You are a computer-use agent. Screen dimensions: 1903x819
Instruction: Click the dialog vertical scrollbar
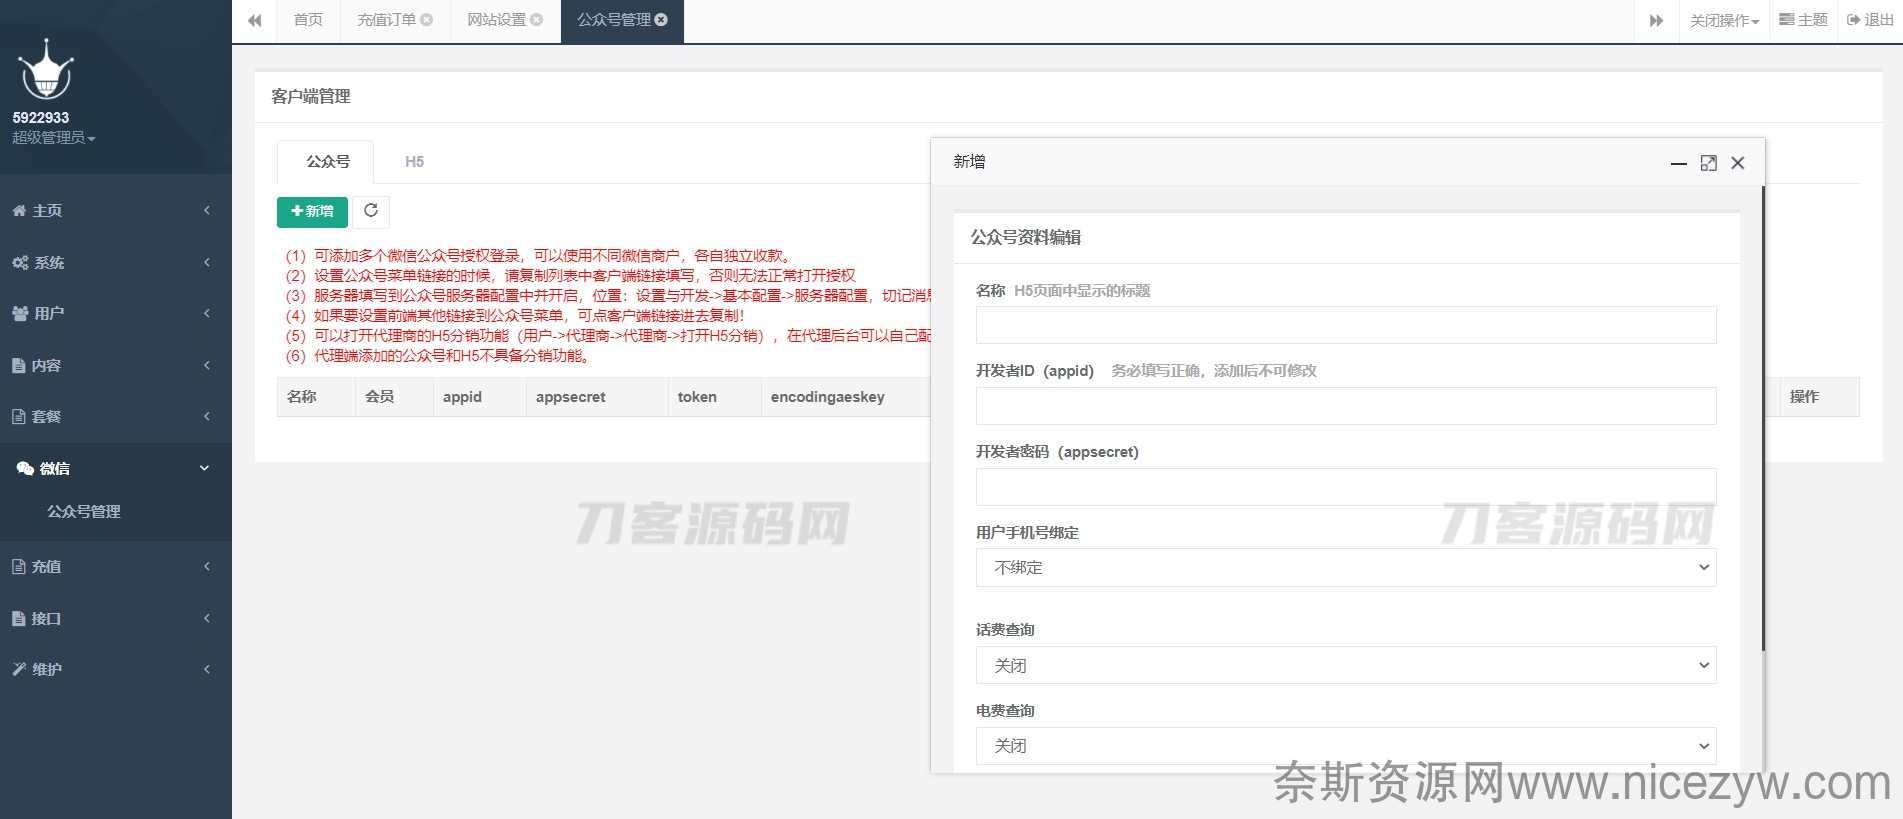click(x=1762, y=418)
